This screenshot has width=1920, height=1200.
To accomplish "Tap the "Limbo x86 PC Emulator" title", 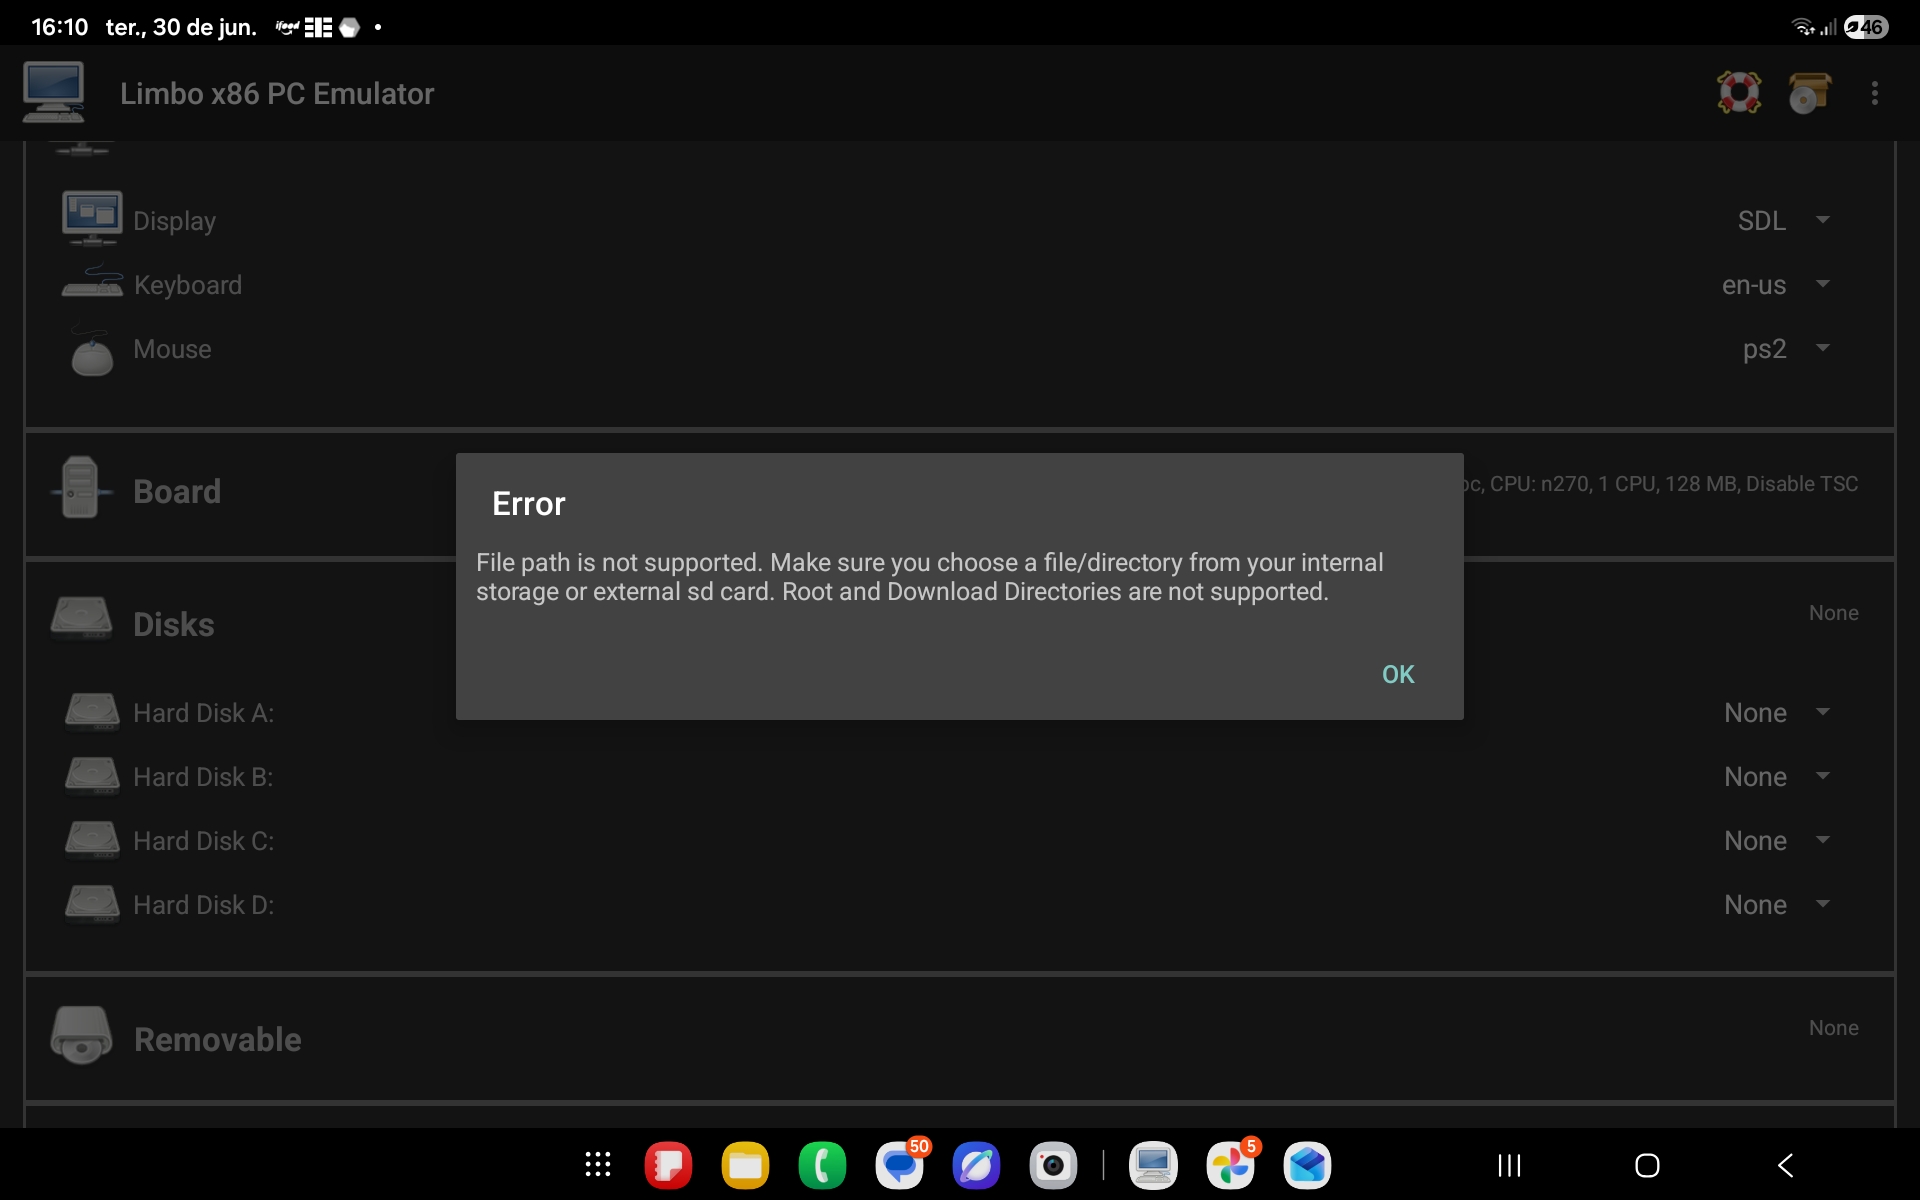I will click(x=277, y=94).
